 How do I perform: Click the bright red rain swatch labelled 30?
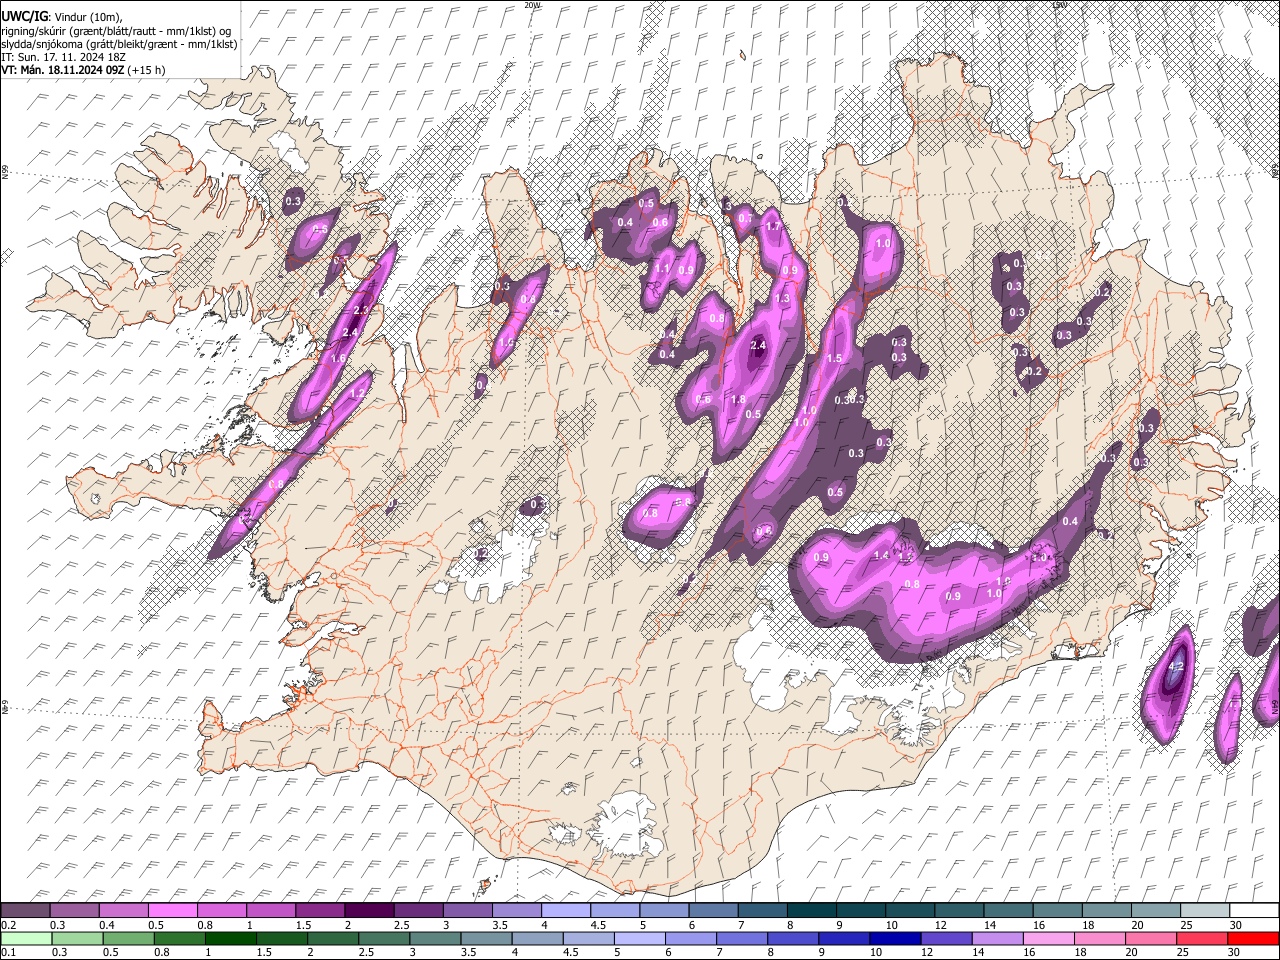(x=1255, y=938)
